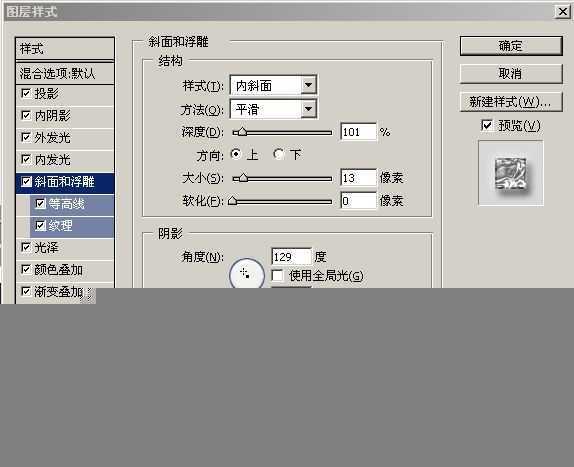Uncheck the 渐变叠加 checkbox

pyautogui.click(x=26, y=291)
